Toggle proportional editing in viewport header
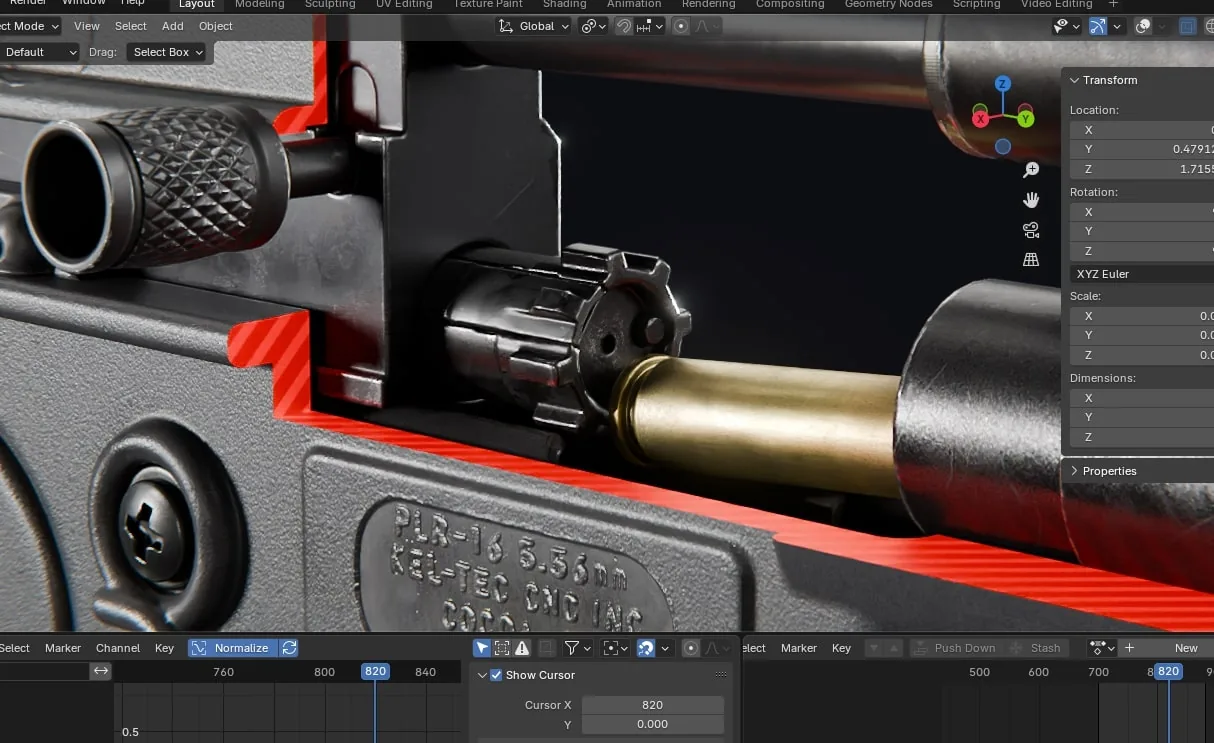Image resolution: width=1214 pixels, height=743 pixels. click(681, 26)
